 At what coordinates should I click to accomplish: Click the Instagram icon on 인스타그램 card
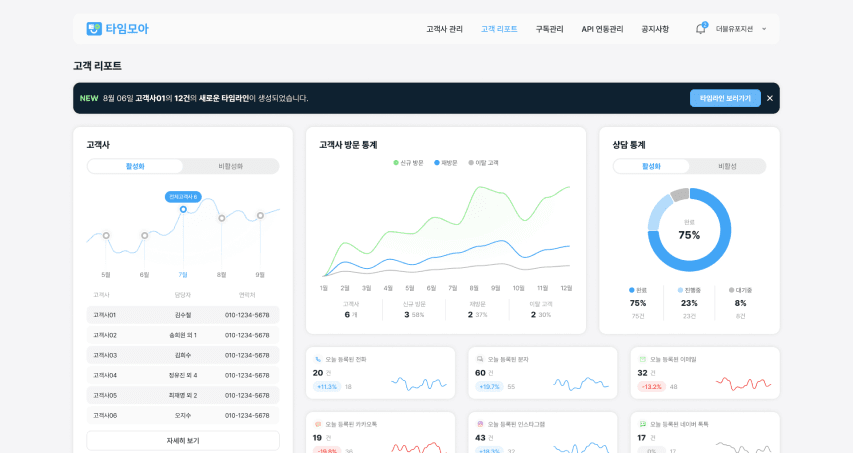point(480,424)
